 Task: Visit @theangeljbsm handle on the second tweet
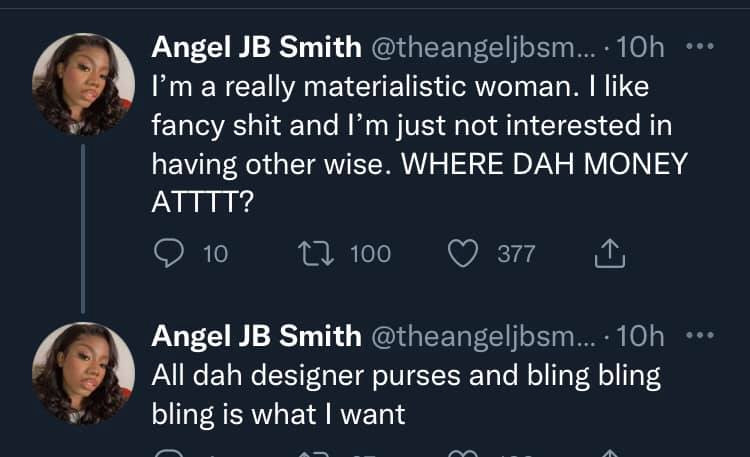pyautogui.click(x=487, y=337)
